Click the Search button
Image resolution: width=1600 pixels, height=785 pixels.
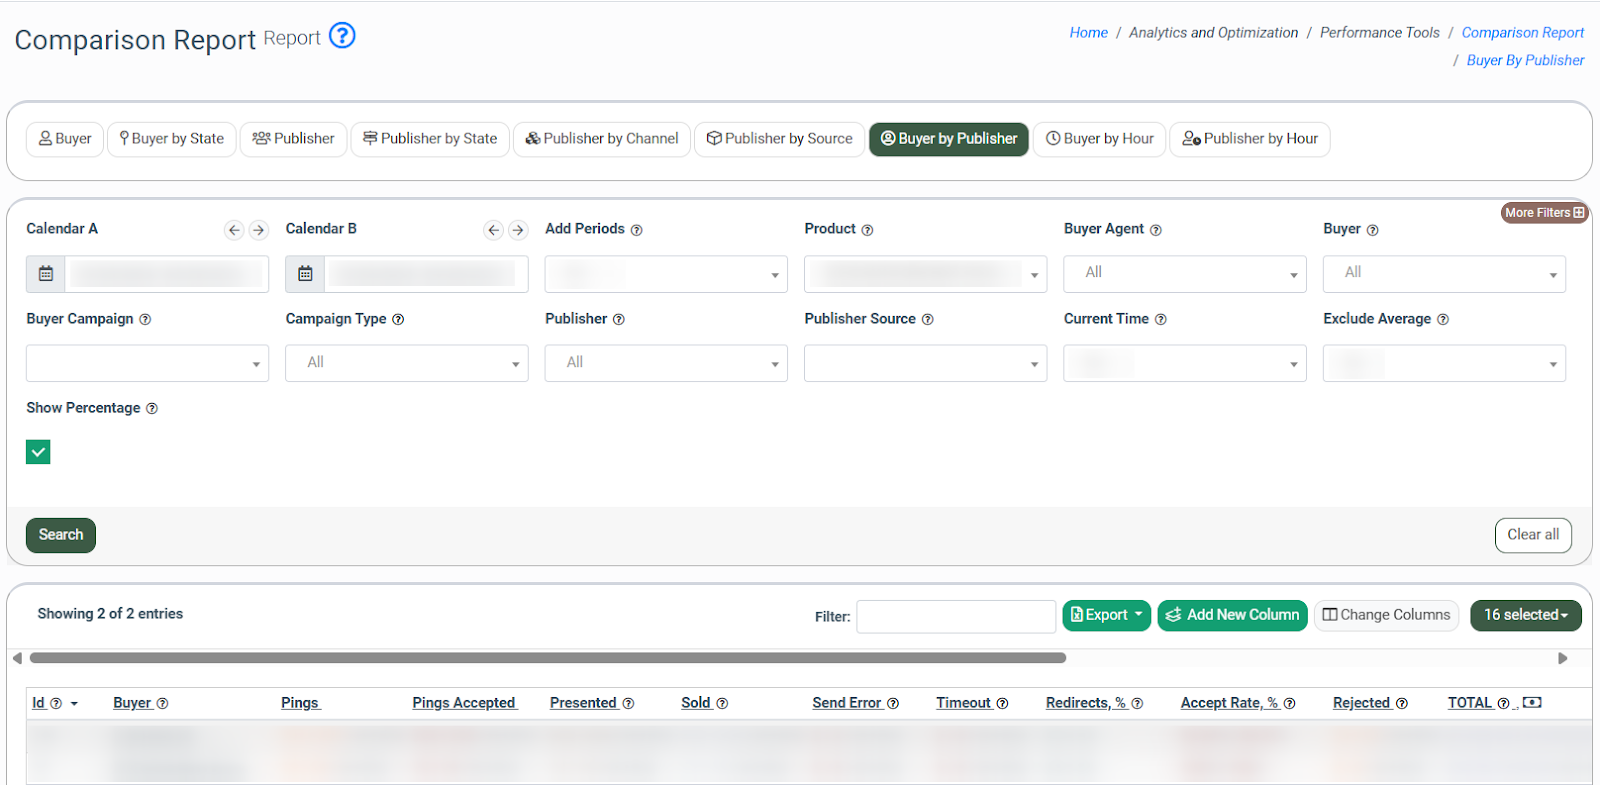61,535
